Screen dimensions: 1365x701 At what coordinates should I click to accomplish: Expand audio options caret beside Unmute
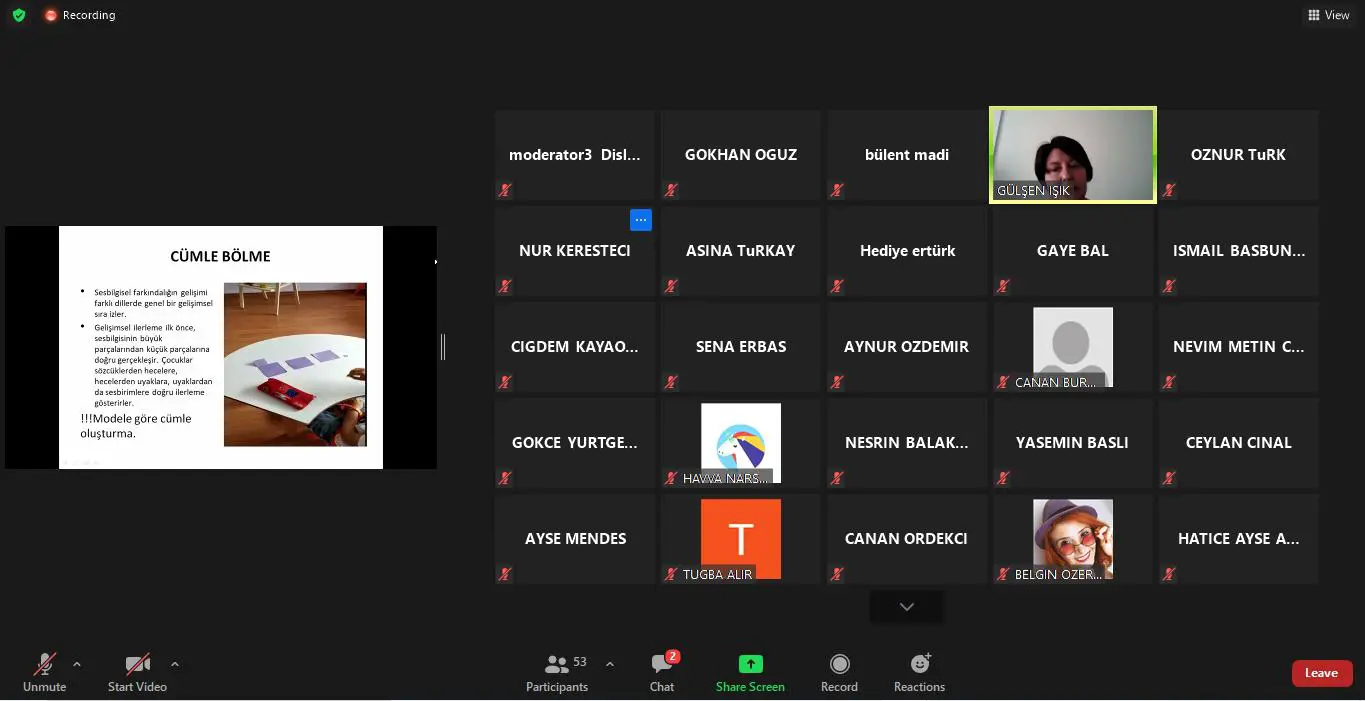(x=77, y=664)
